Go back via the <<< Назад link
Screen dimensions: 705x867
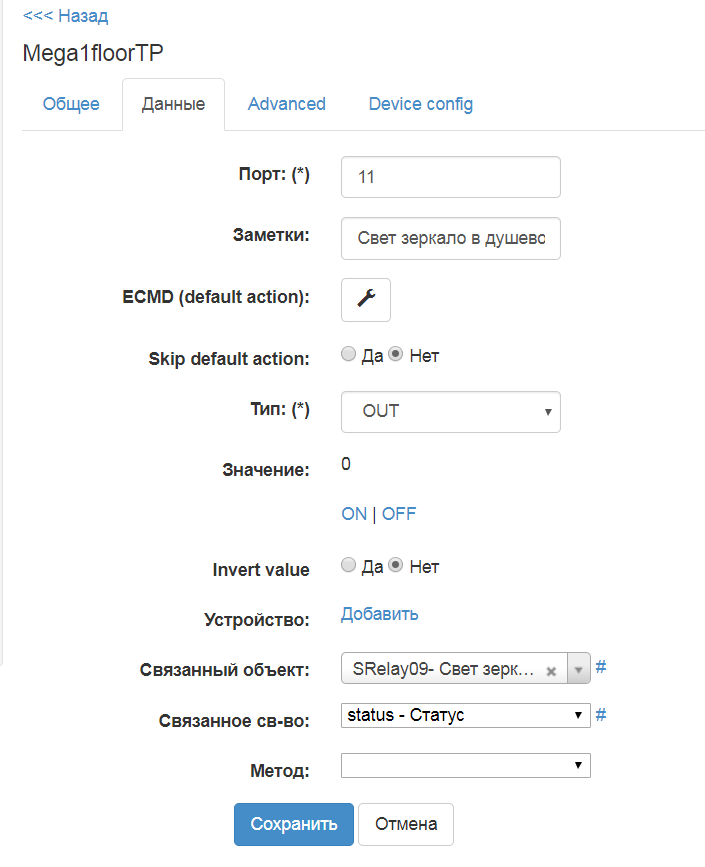point(65,16)
